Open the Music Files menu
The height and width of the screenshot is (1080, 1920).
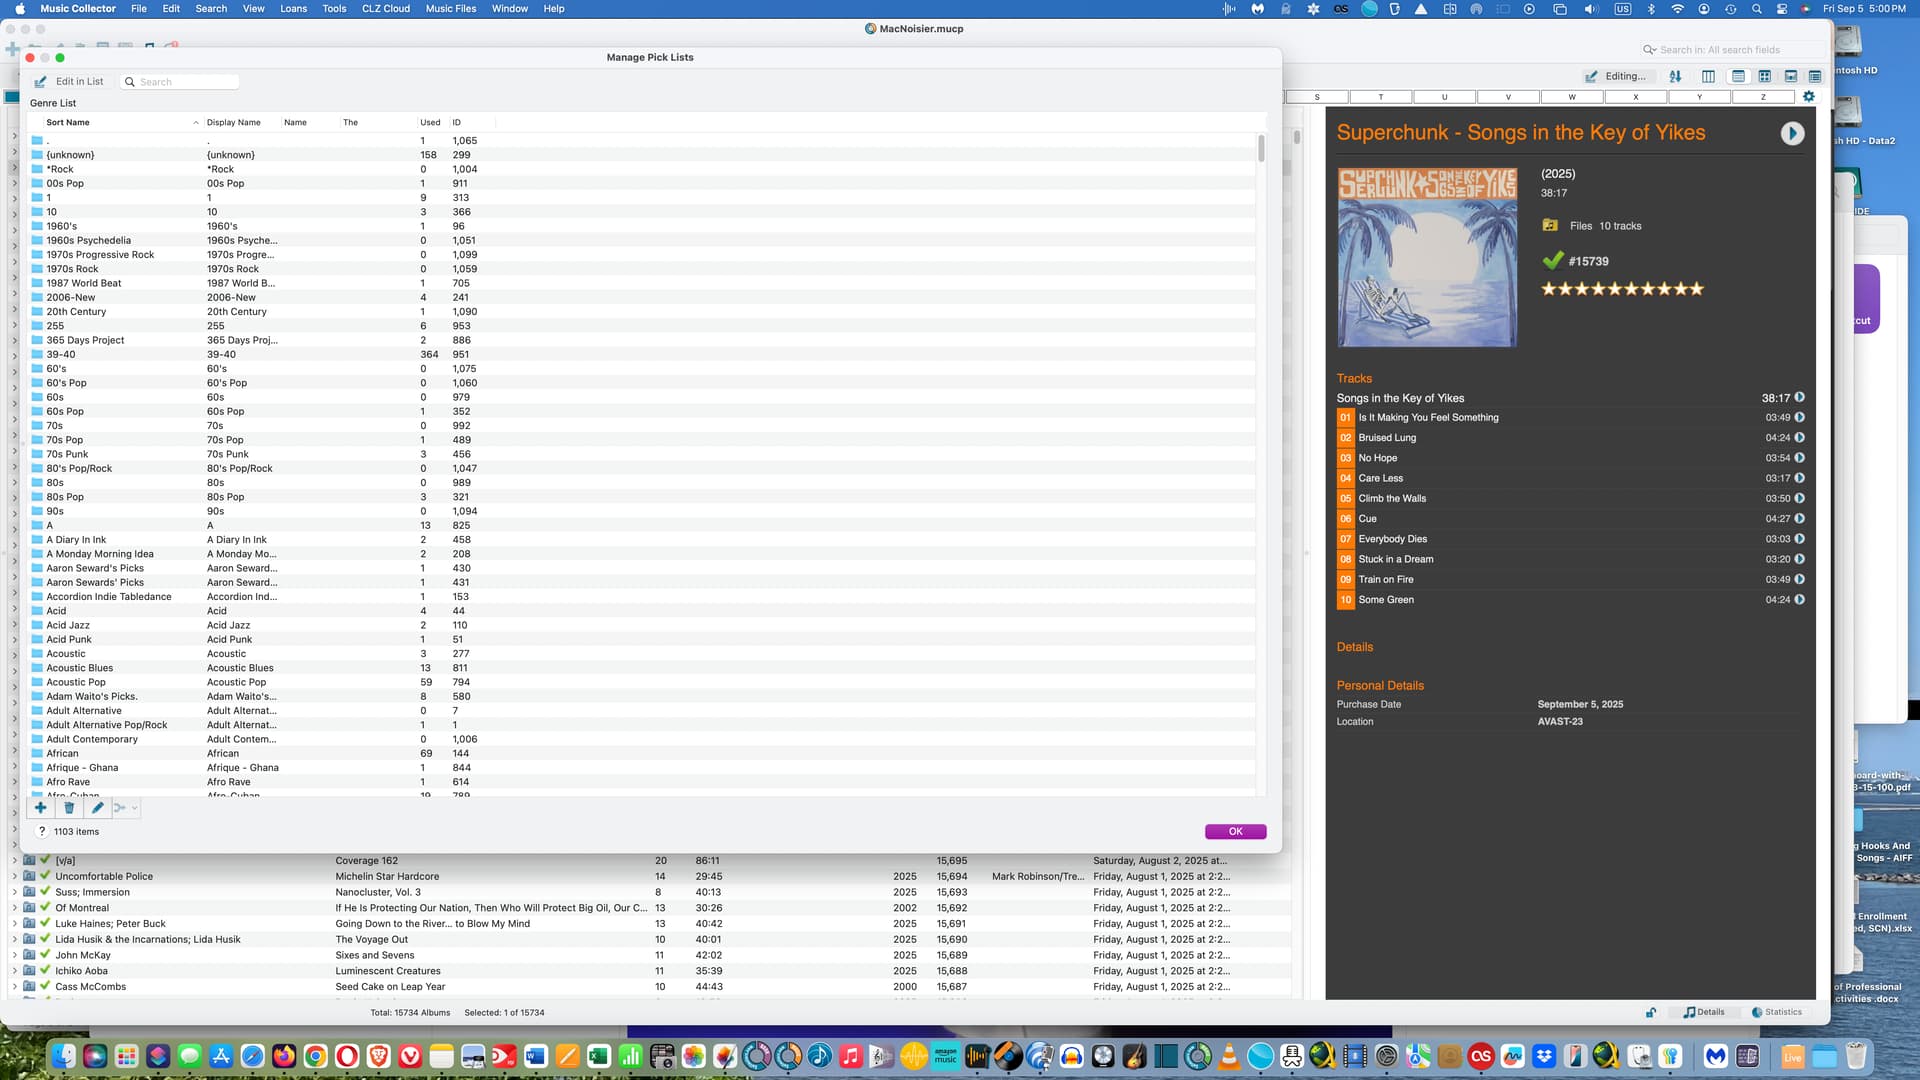tap(451, 9)
